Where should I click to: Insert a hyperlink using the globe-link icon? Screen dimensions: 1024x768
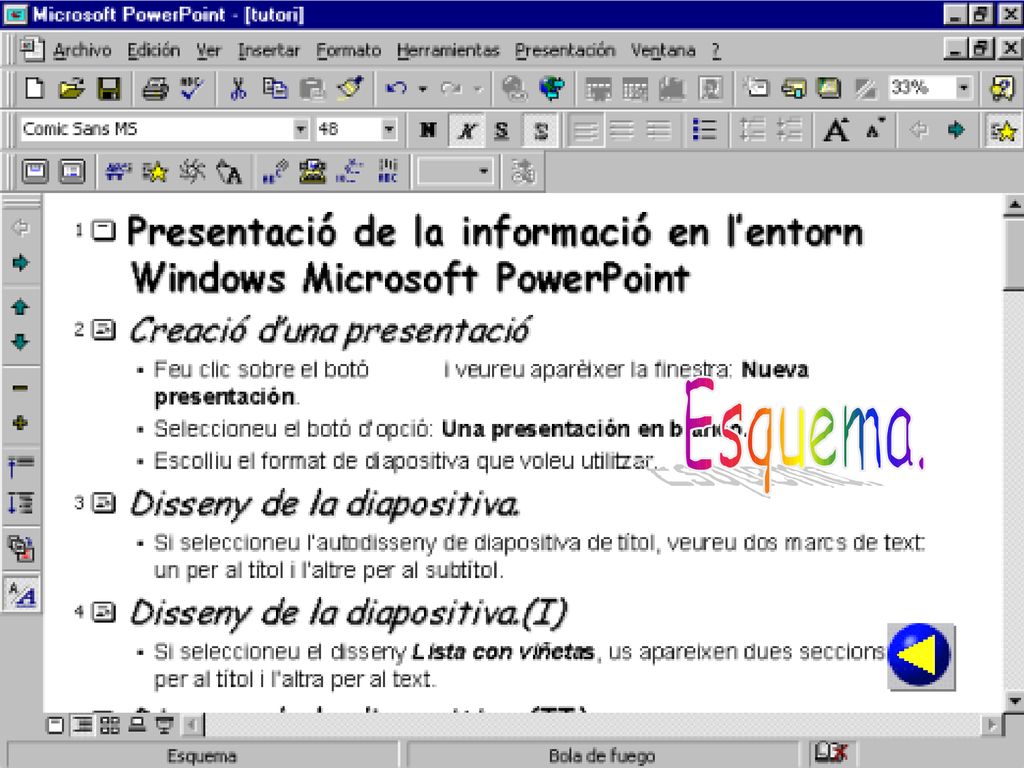coord(514,88)
